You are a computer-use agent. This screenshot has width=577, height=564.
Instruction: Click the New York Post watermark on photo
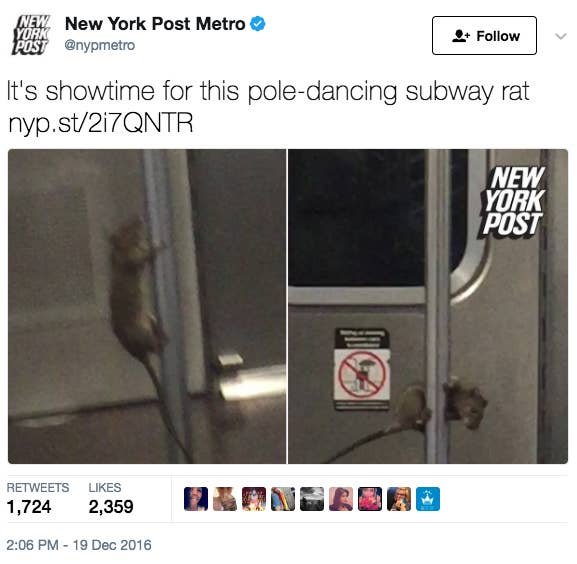[513, 201]
